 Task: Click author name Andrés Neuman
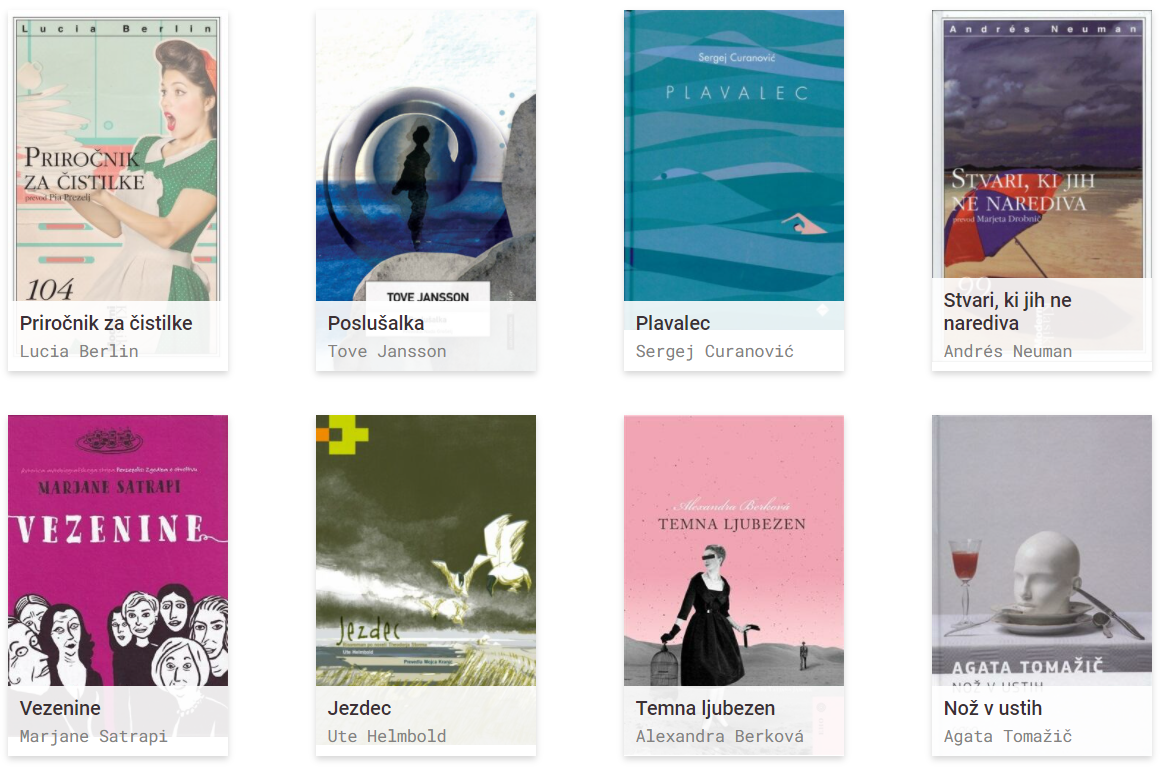1008,351
